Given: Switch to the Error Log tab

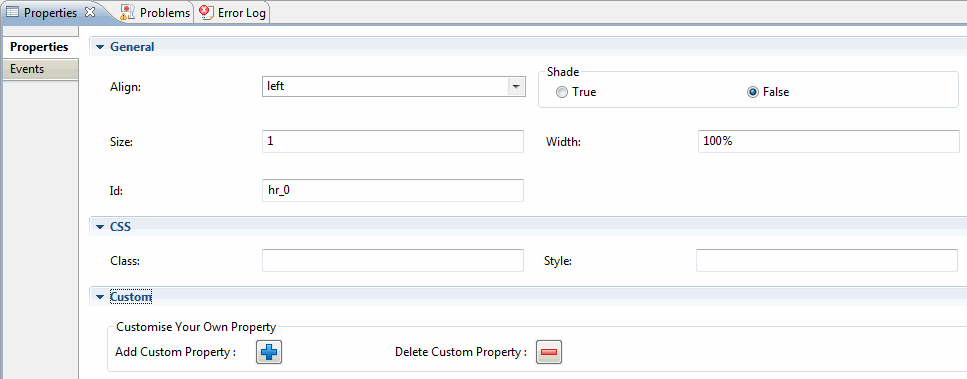Looking at the screenshot, I should pos(233,12).
